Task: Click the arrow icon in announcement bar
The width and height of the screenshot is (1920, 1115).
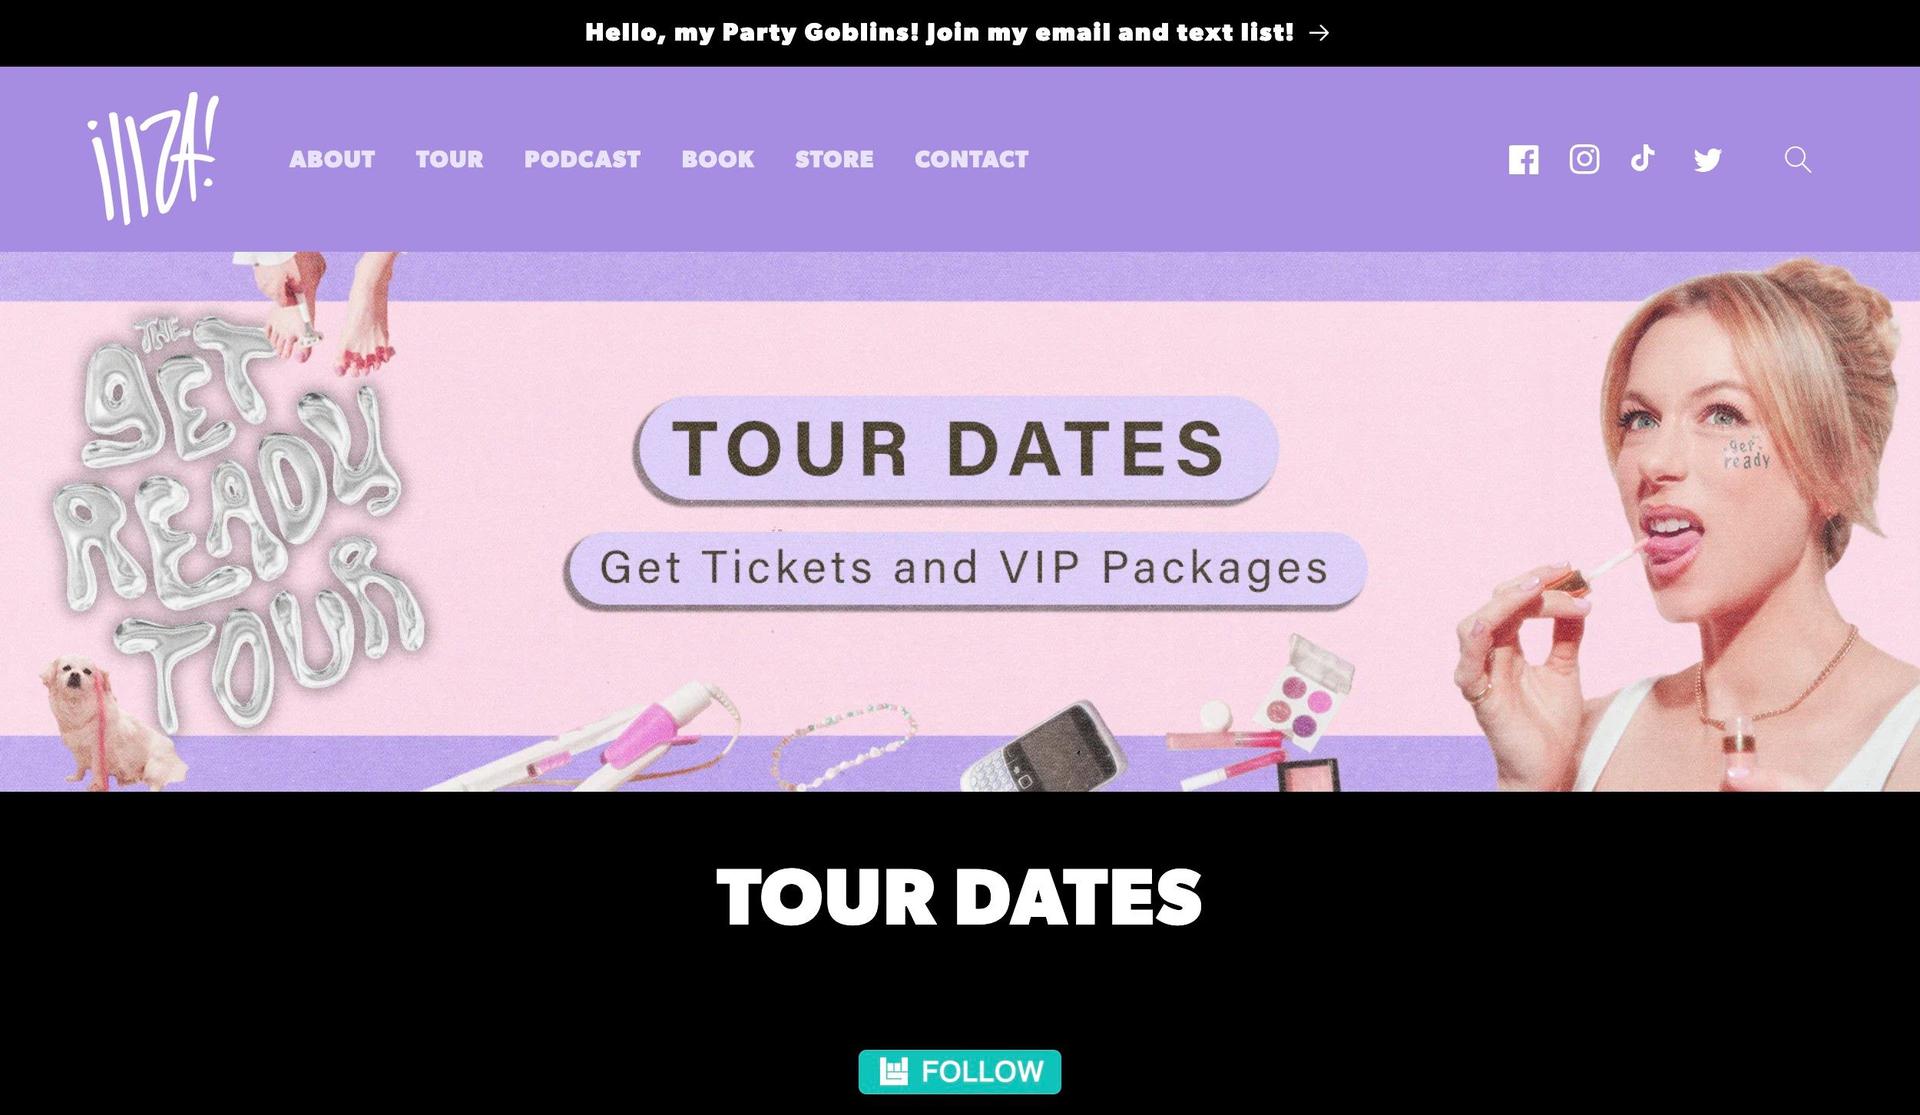Action: tap(1319, 33)
